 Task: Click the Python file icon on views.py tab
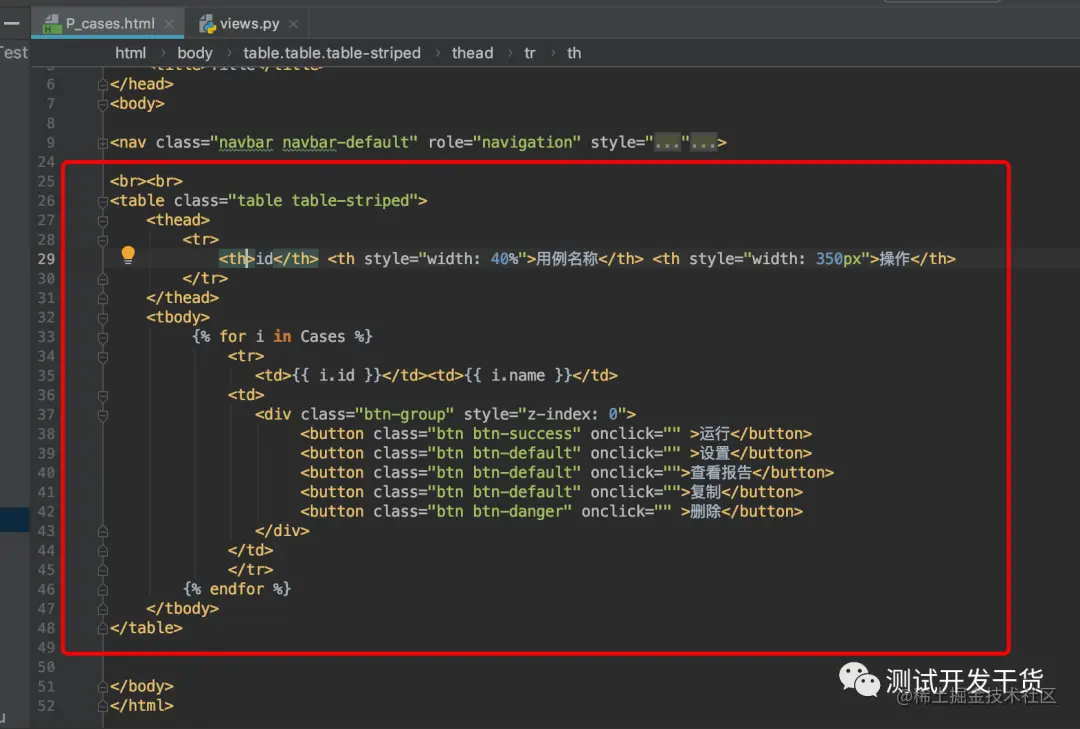tap(207, 24)
